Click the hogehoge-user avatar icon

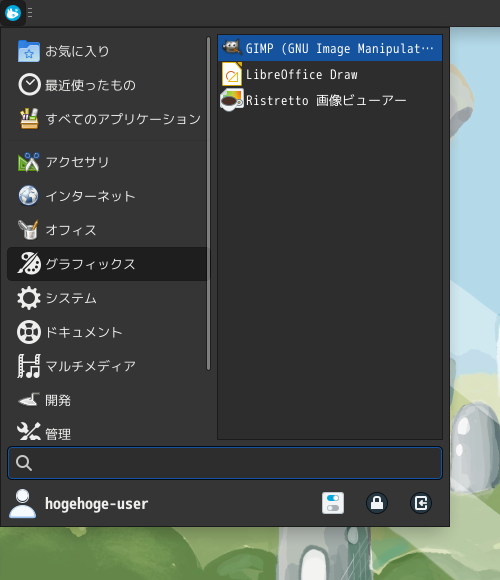(x=23, y=503)
